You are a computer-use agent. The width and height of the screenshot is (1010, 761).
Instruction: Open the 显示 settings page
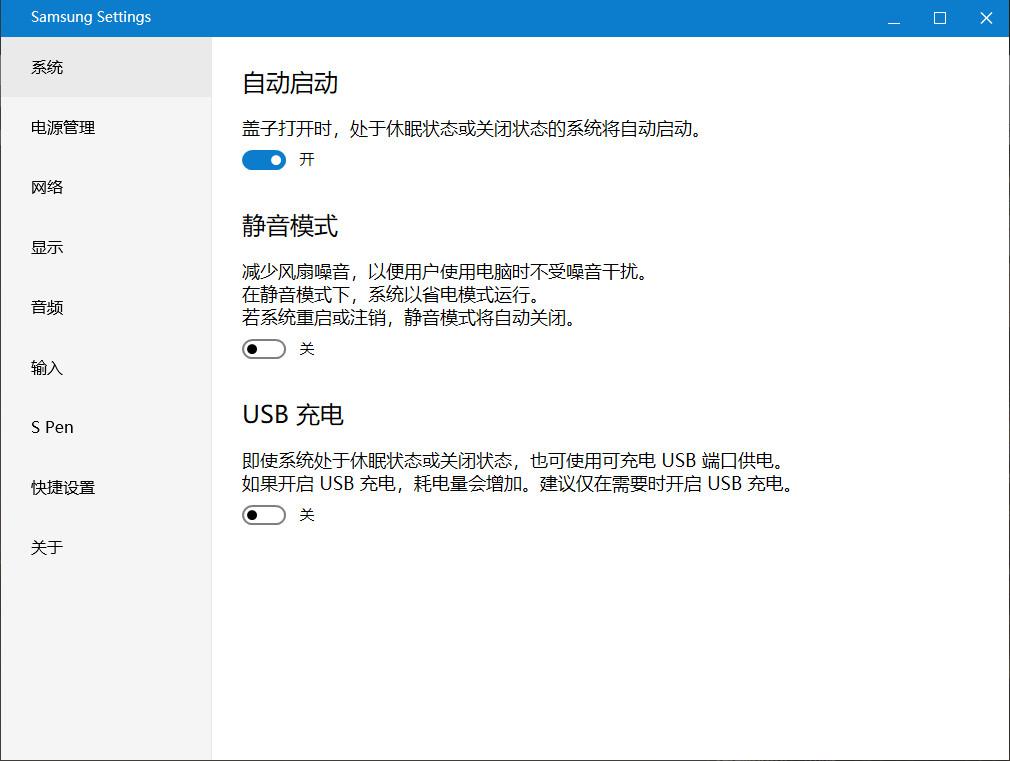(x=46, y=247)
